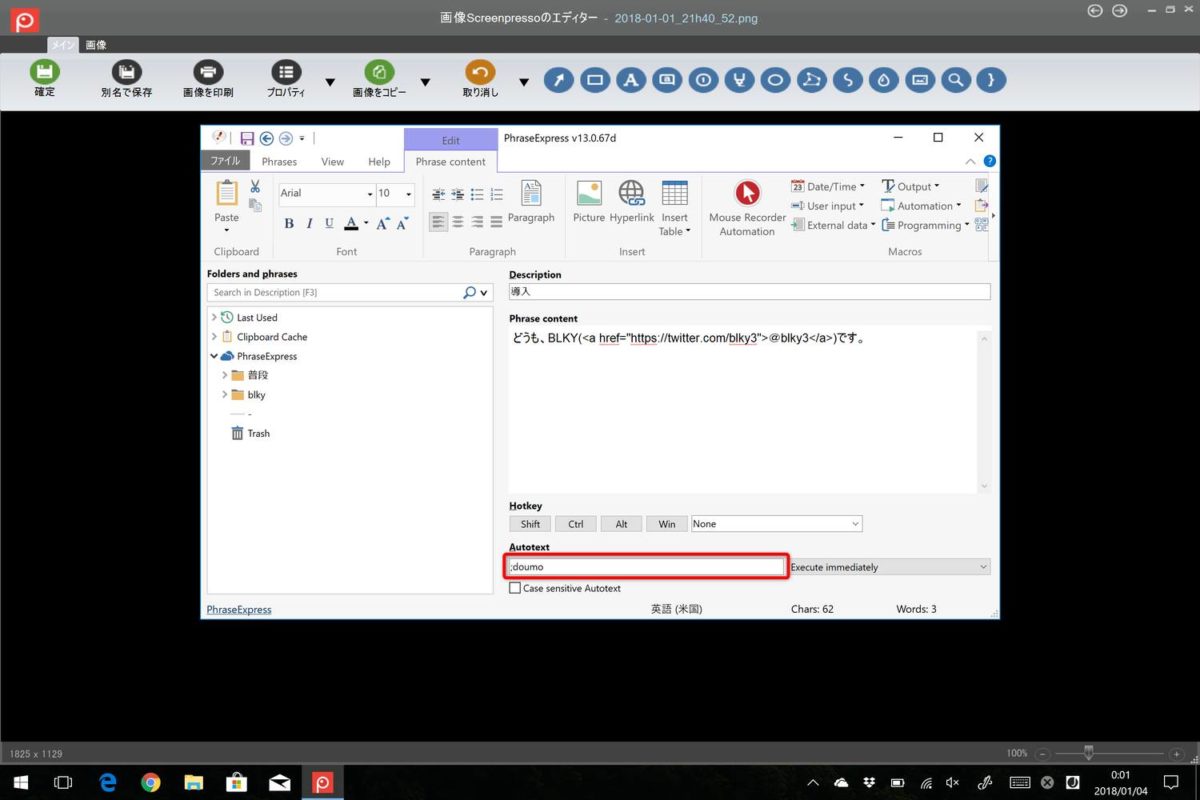Toggle the Shift hotkey modifier
1200x800 pixels.
tap(530, 524)
